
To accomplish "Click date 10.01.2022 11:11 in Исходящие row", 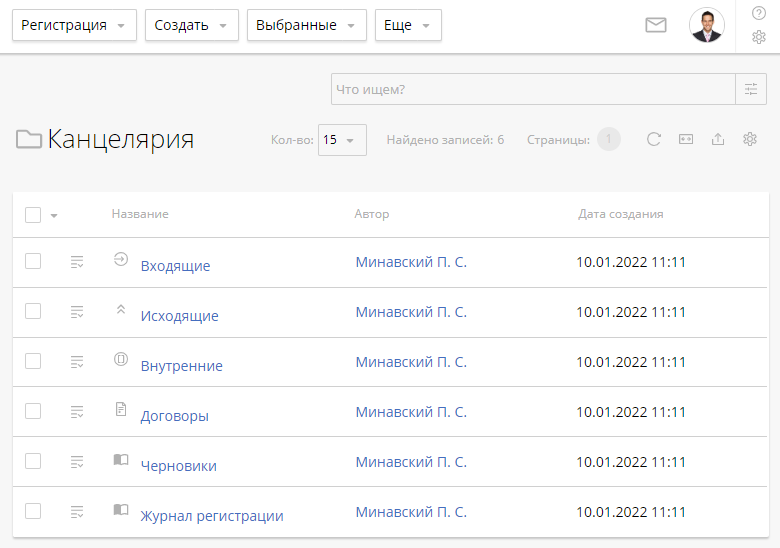I will [631, 312].
